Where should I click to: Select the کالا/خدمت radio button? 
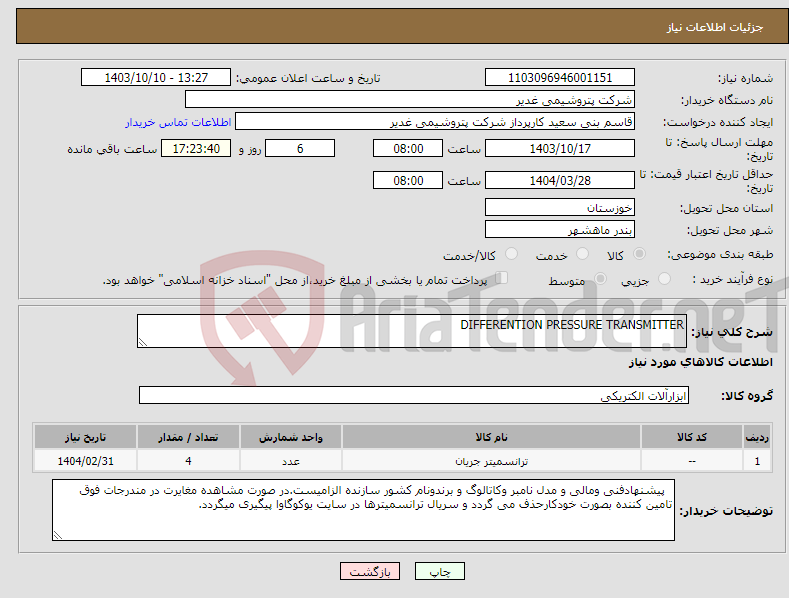coord(511,254)
